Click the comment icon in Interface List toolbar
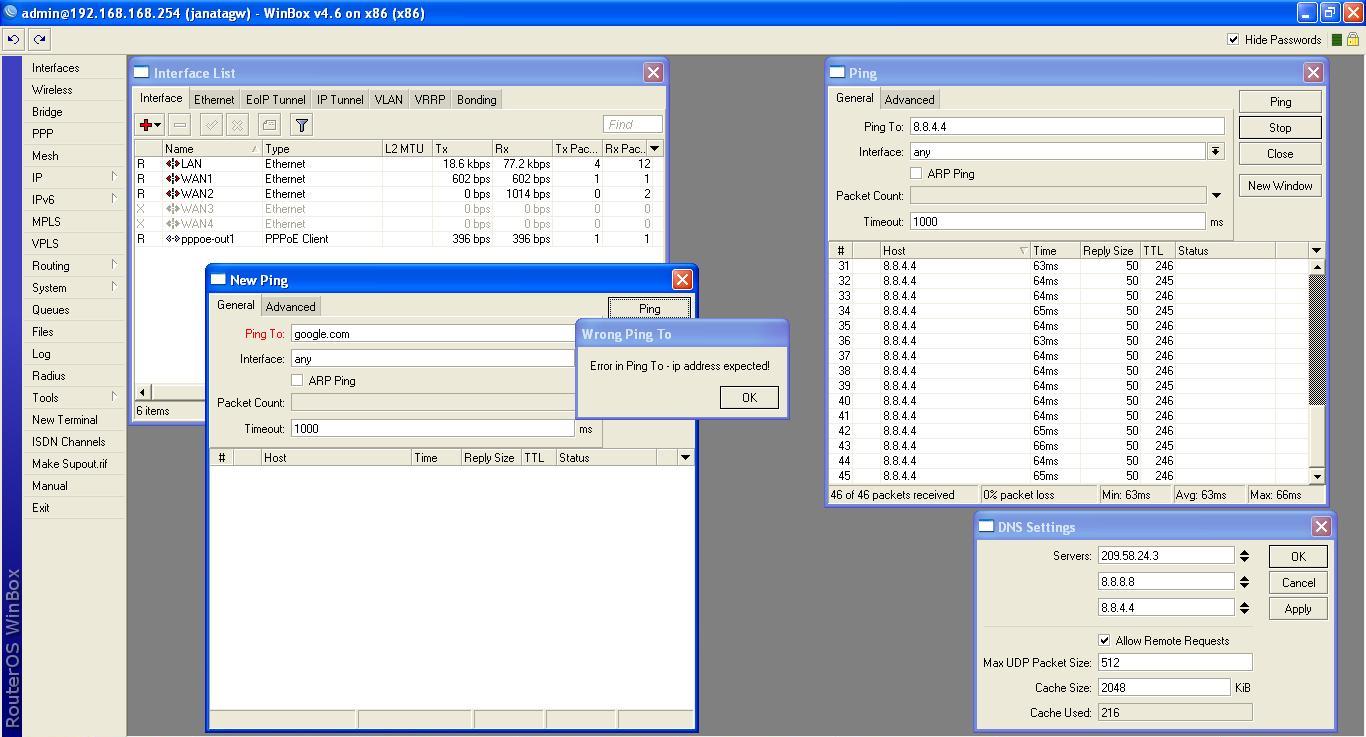Screen dimensions: 1366x737 tap(269, 125)
